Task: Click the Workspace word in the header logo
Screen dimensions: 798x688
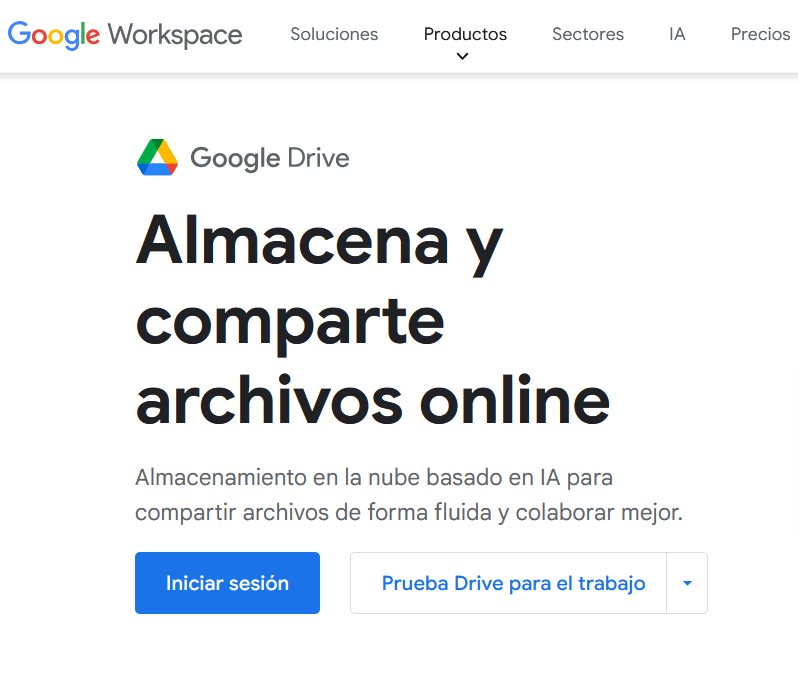Action: tap(175, 35)
